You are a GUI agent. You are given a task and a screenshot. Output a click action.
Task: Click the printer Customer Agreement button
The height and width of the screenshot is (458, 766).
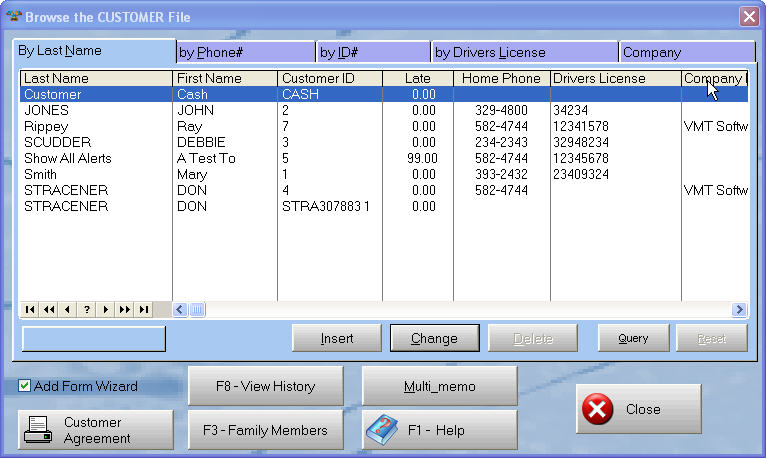[x=95, y=430]
